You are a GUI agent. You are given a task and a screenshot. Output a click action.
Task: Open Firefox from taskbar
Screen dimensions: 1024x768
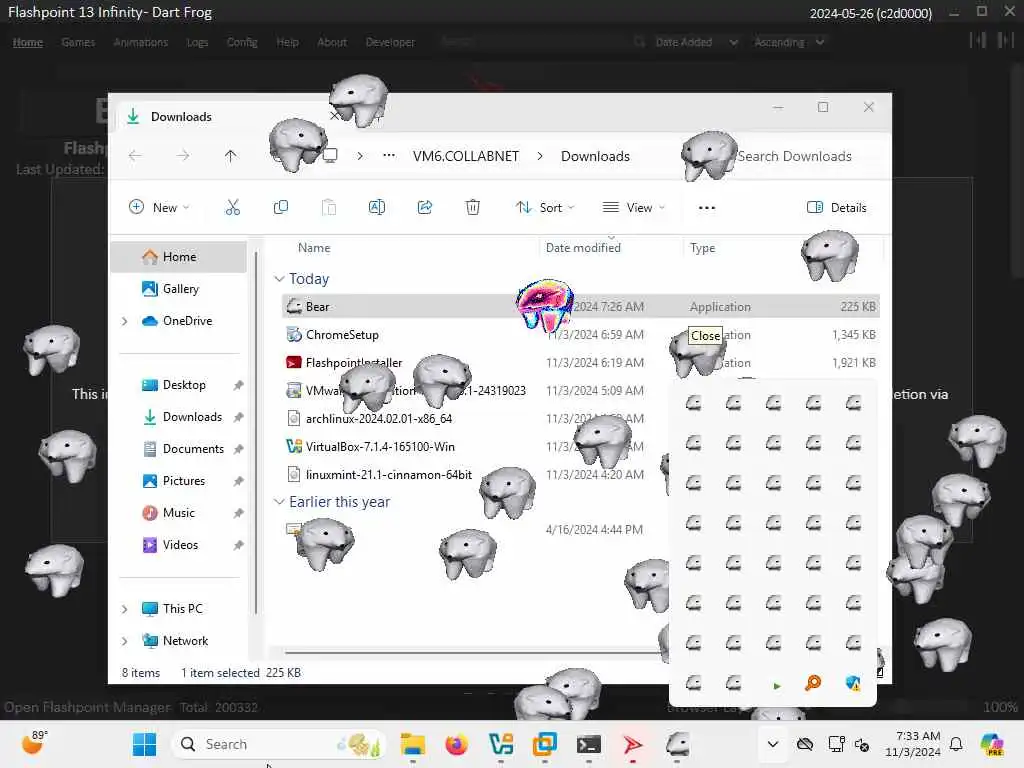coord(456,744)
